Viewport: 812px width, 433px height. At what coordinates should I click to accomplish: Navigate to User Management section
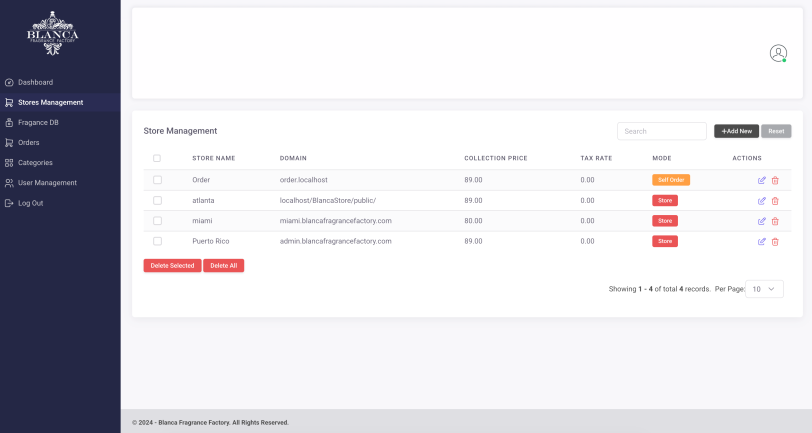(47, 183)
